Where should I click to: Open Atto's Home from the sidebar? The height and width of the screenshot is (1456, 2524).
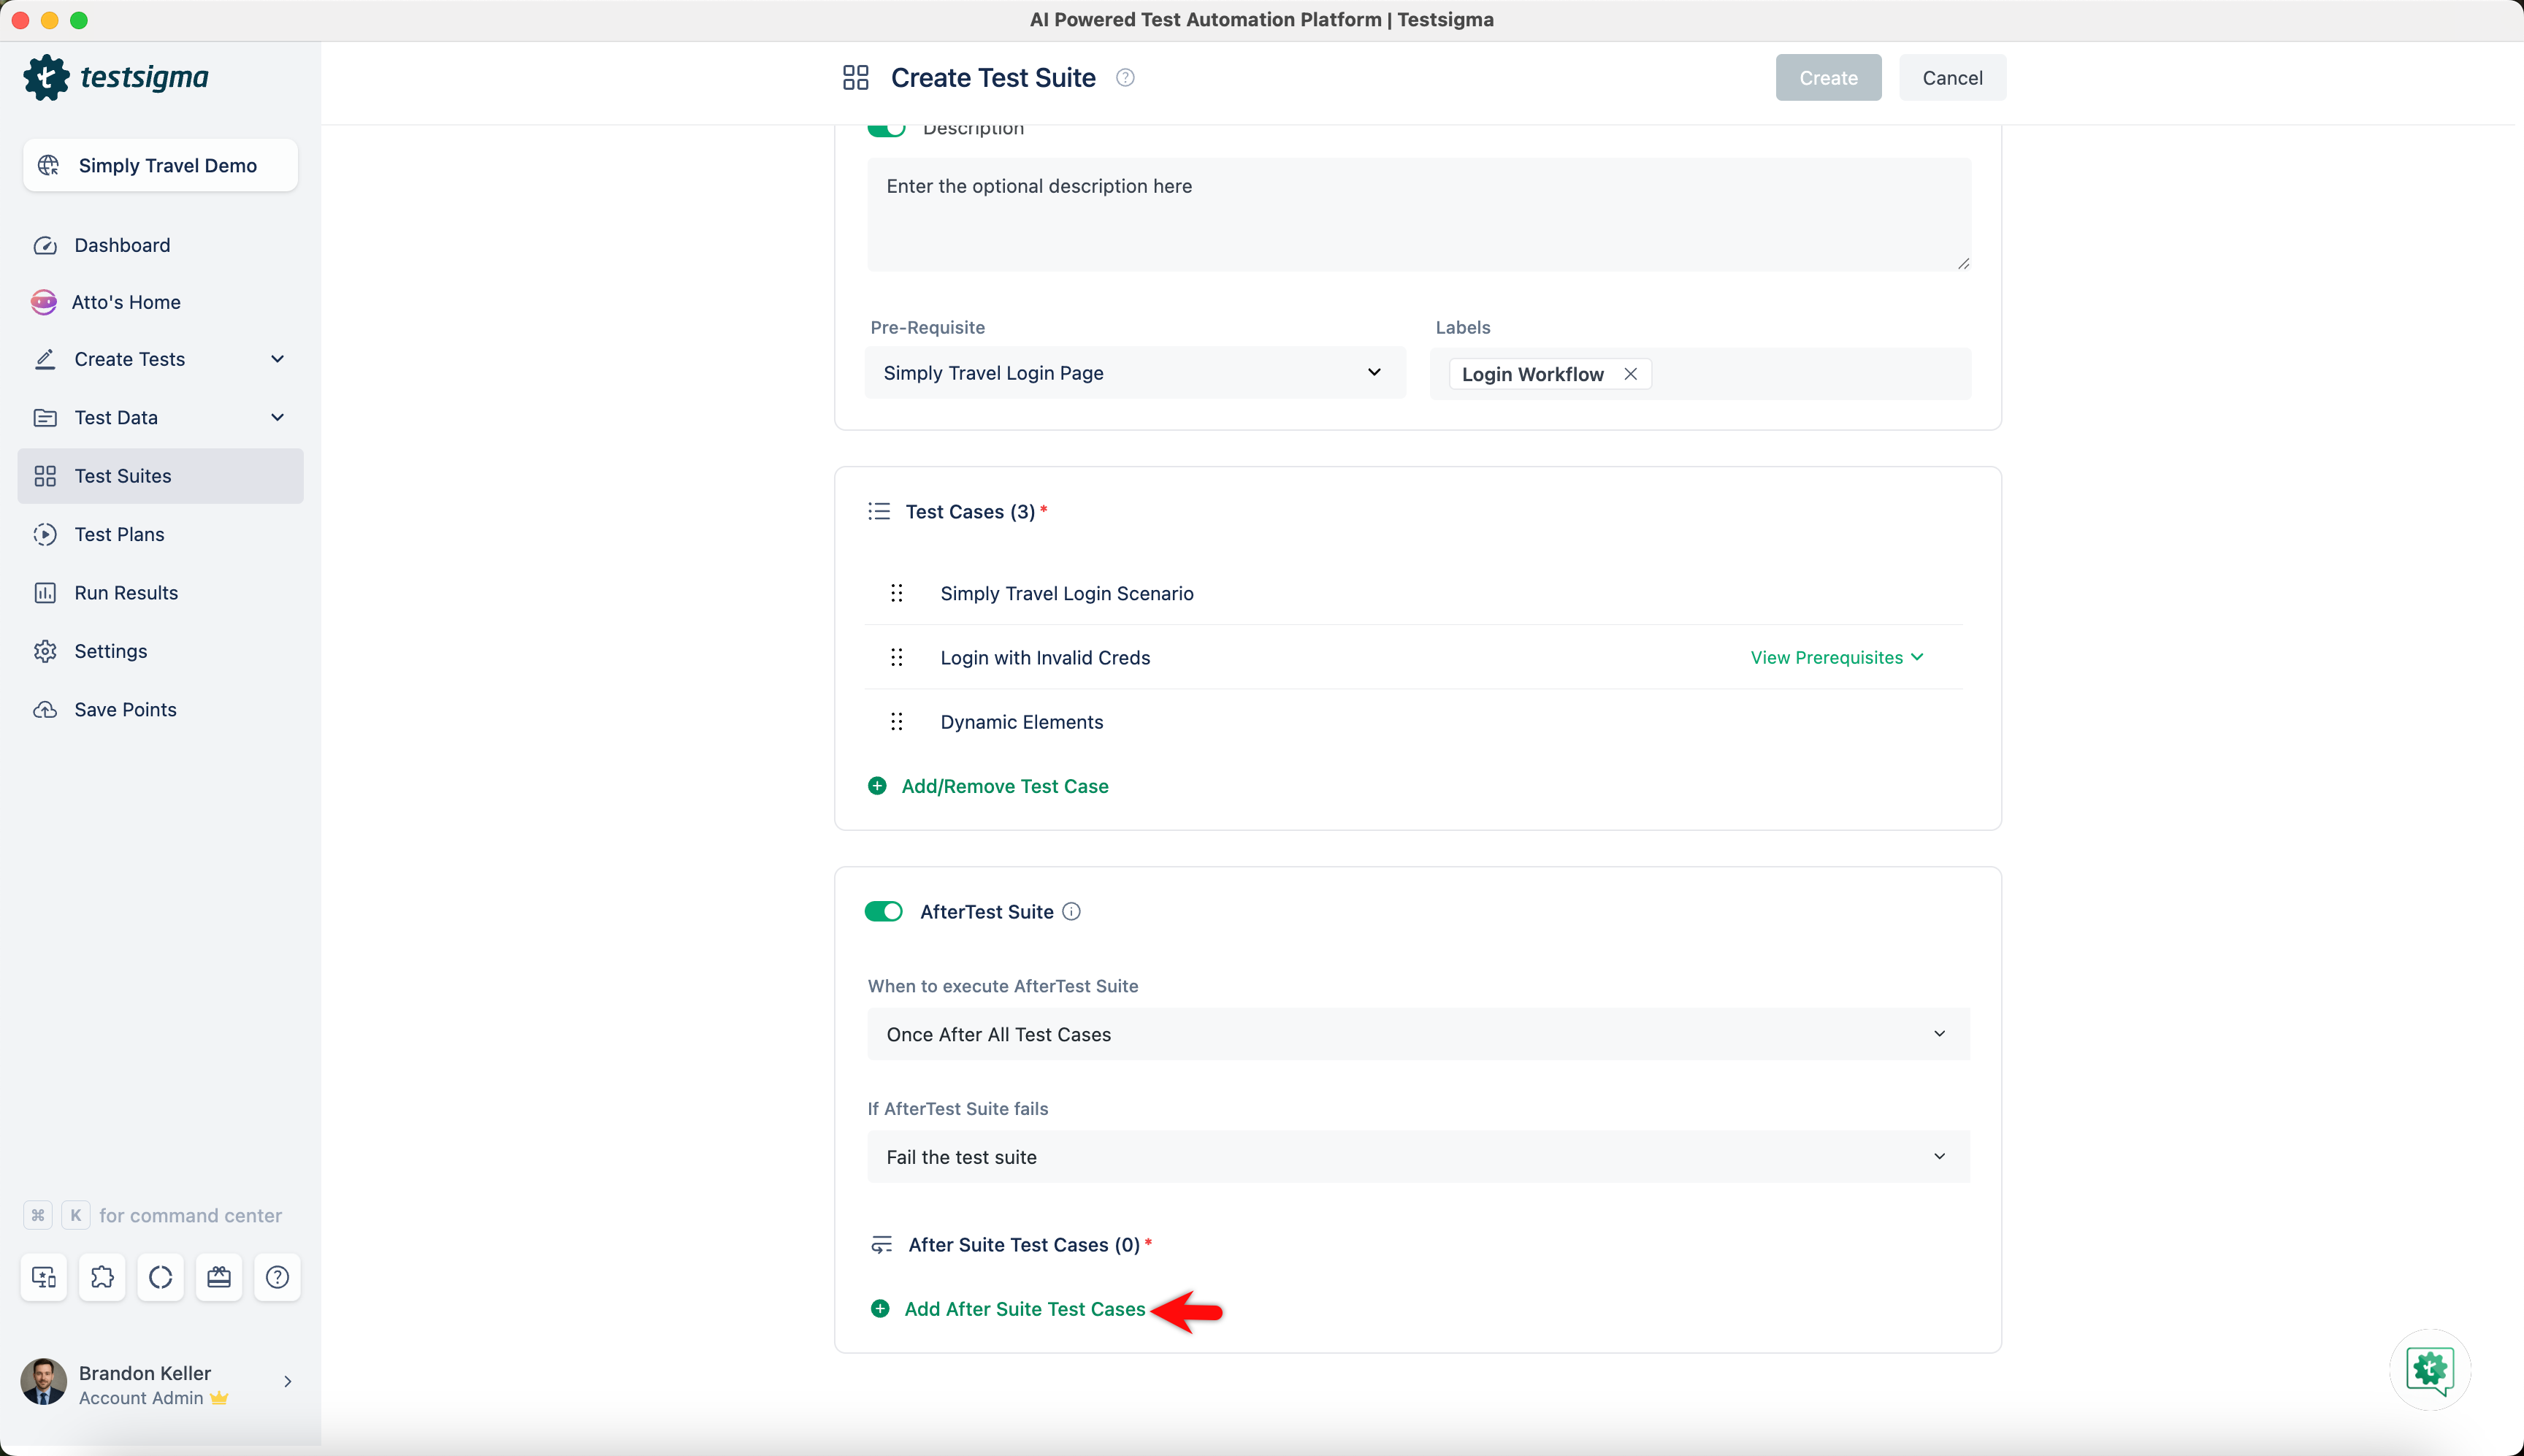tap(127, 301)
